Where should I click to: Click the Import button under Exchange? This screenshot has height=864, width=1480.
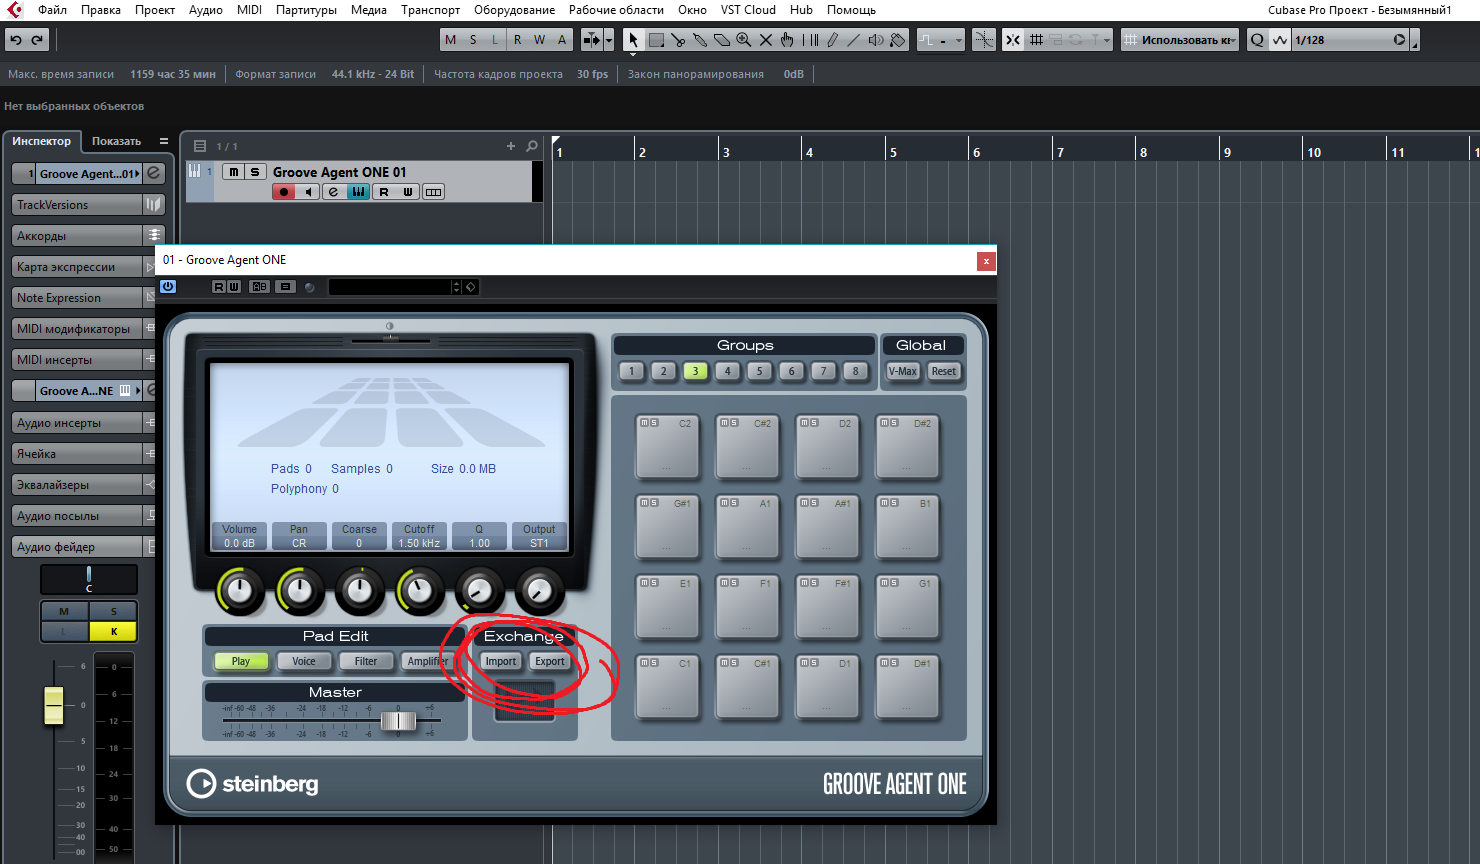501,661
